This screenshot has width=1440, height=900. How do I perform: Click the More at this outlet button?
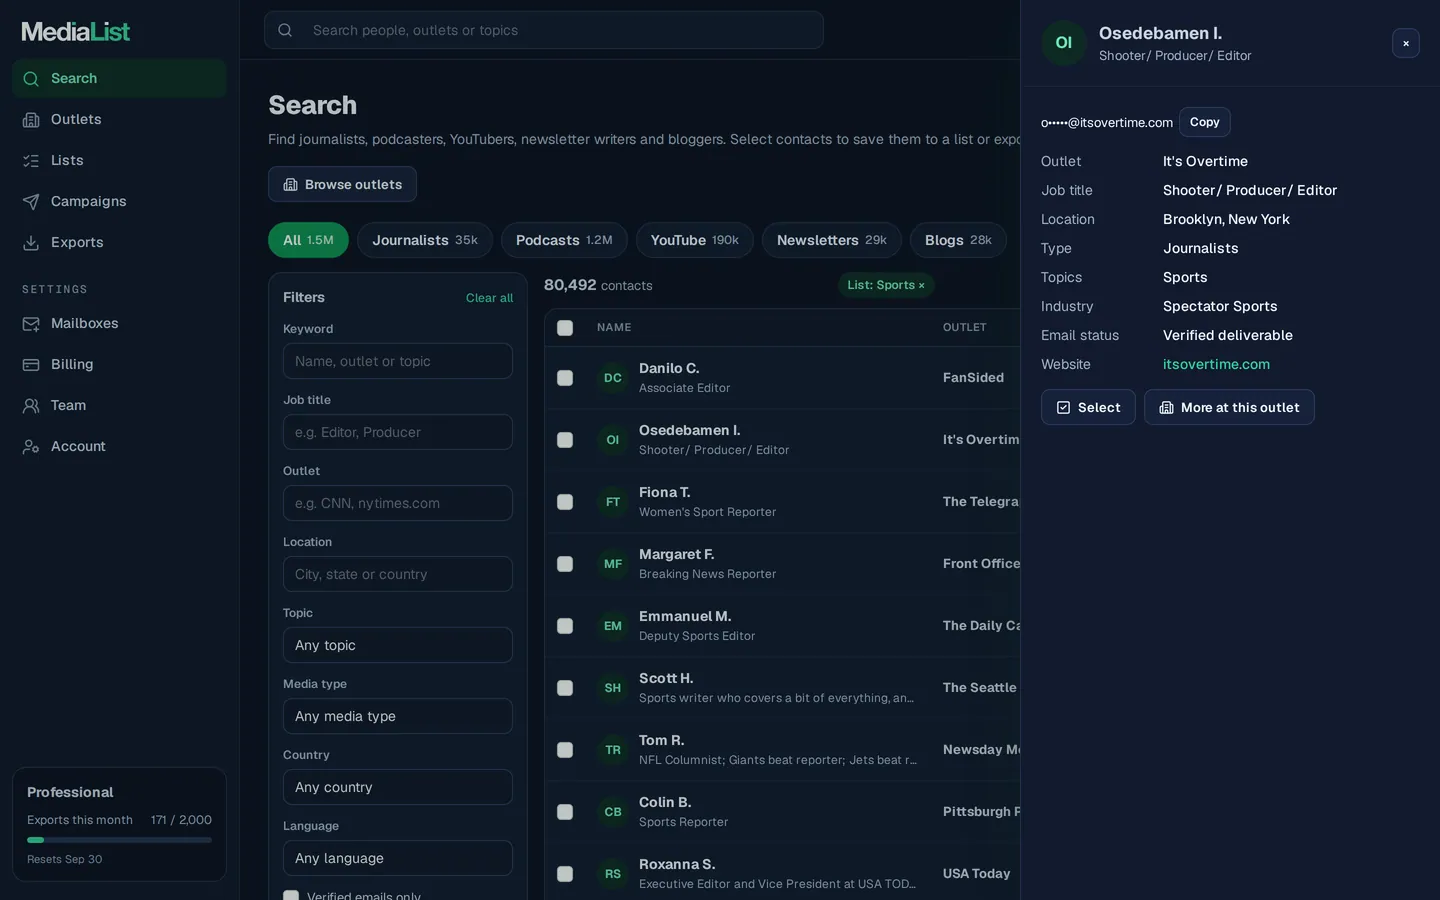point(1229,407)
